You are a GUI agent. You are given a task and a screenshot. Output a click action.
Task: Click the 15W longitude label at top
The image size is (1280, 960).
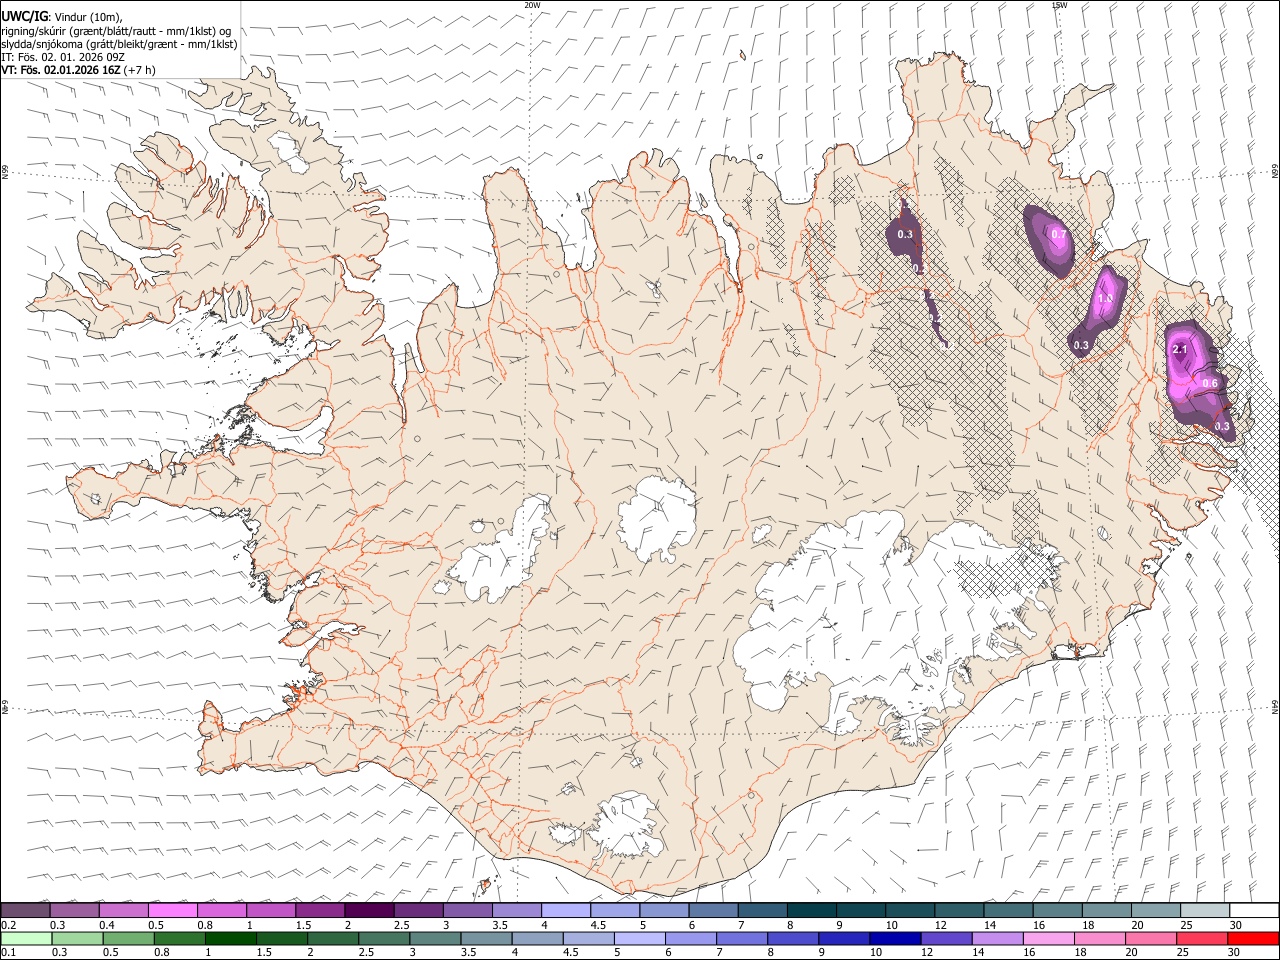coord(1059,5)
